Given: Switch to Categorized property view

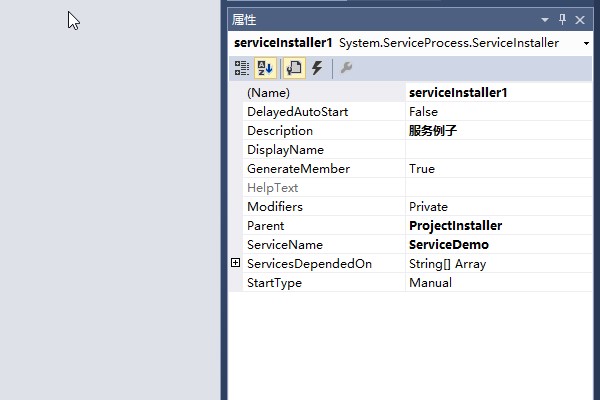Looking at the screenshot, I should coord(242,68).
